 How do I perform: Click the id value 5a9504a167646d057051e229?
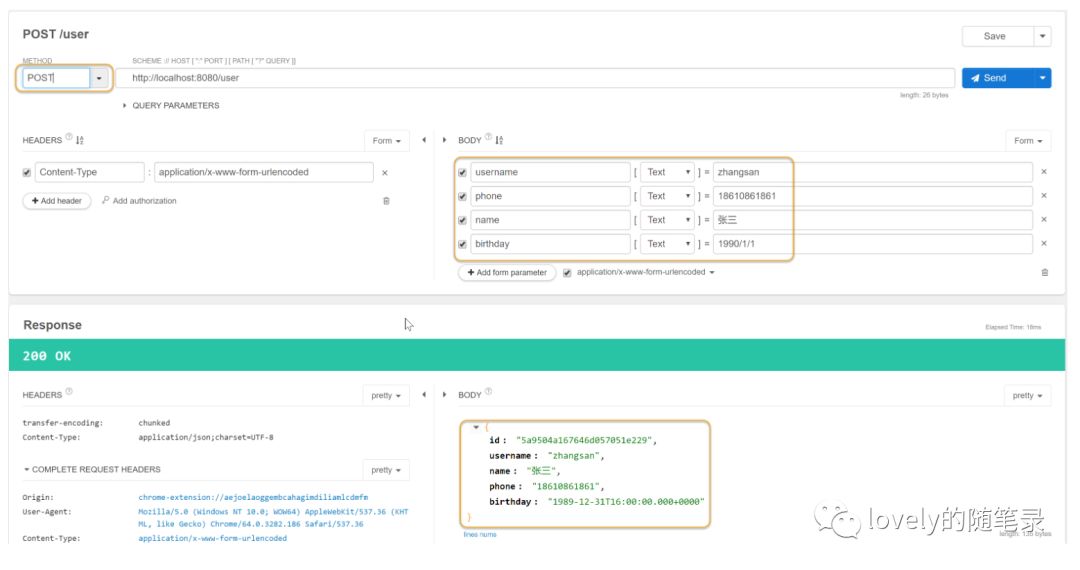pos(584,440)
